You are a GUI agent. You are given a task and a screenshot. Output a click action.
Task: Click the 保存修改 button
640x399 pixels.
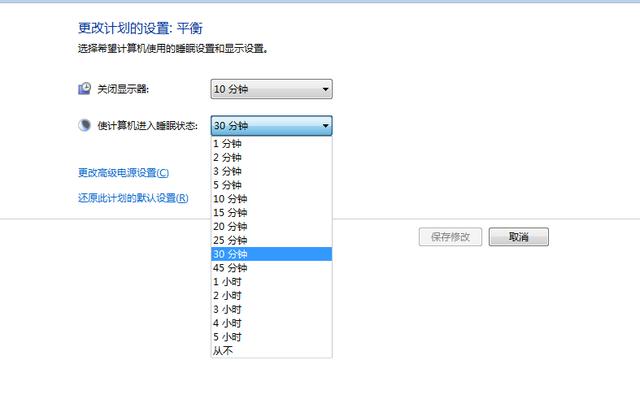[x=450, y=237]
